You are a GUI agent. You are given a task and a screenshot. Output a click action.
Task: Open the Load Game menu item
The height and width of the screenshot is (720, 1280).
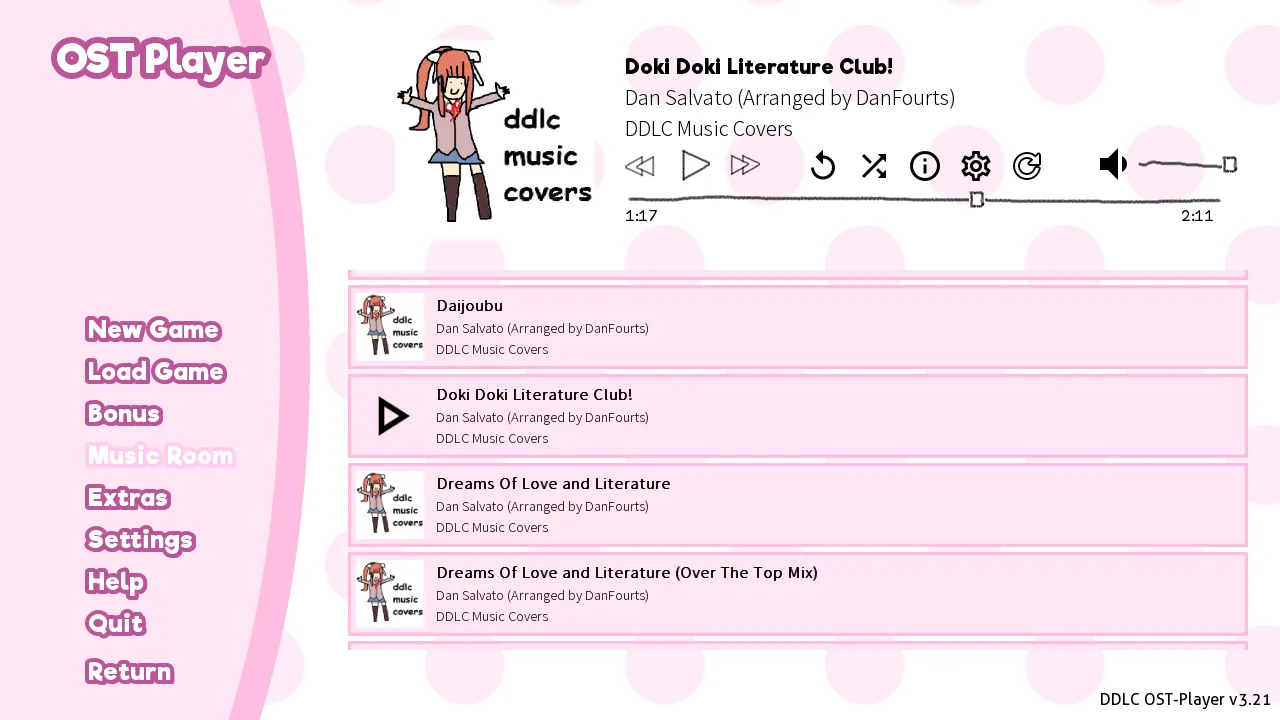(156, 371)
